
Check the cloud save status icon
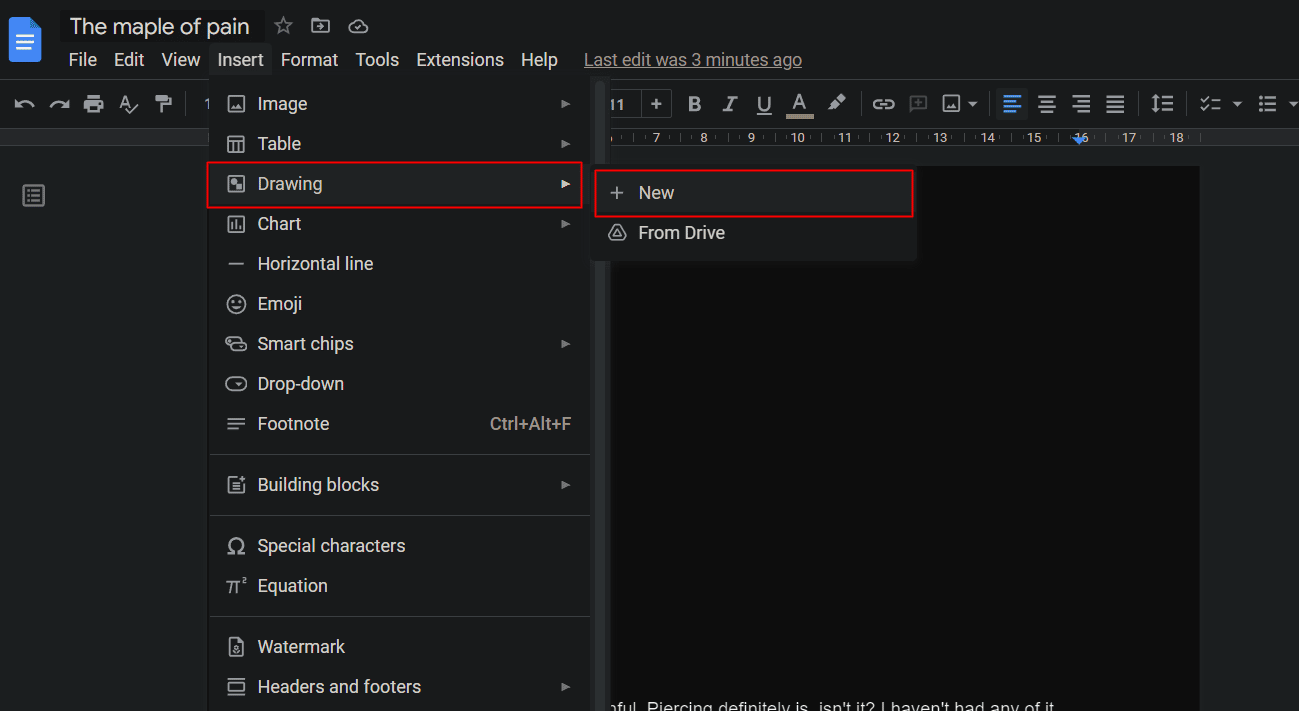click(x=357, y=26)
